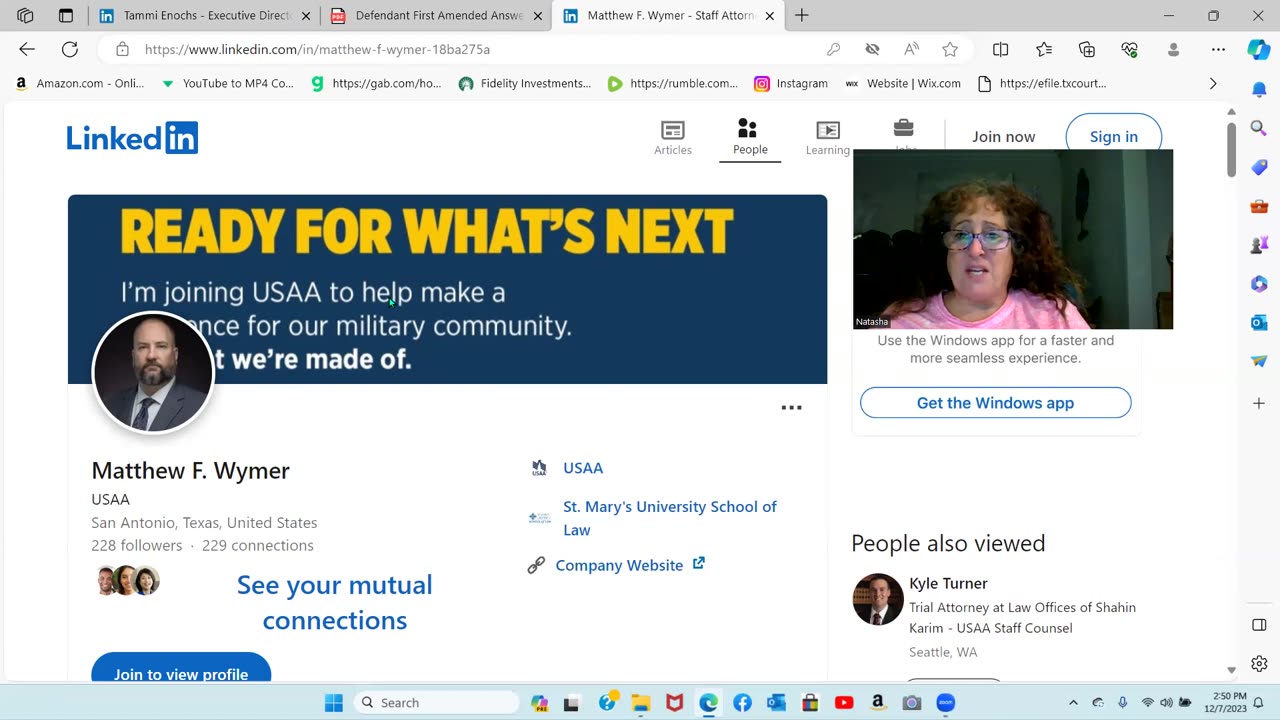Viewport: 1280px width, 720px height.
Task: Open Zoom from the taskbar
Action: (x=946, y=703)
